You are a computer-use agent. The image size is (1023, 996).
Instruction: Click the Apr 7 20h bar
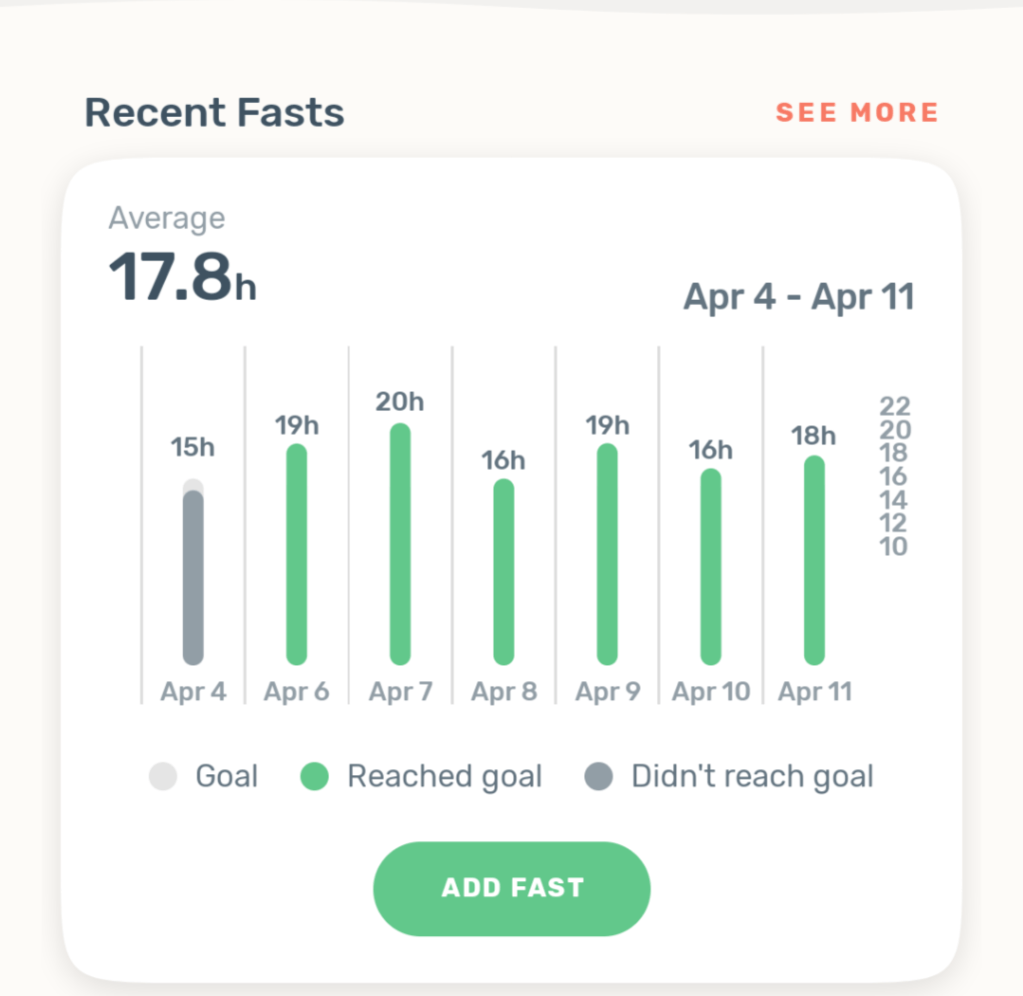pos(400,544)
